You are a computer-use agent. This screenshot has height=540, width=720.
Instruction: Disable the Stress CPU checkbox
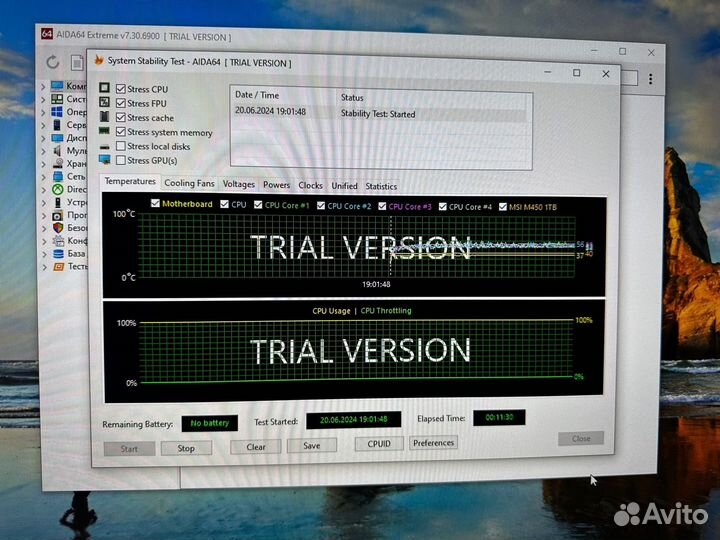tap(121, 89)
